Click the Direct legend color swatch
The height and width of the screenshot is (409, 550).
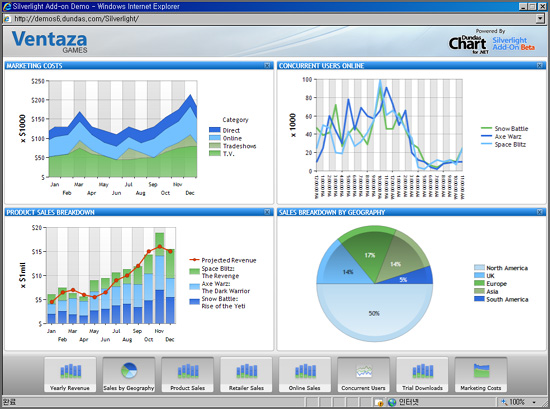(215, 130)
